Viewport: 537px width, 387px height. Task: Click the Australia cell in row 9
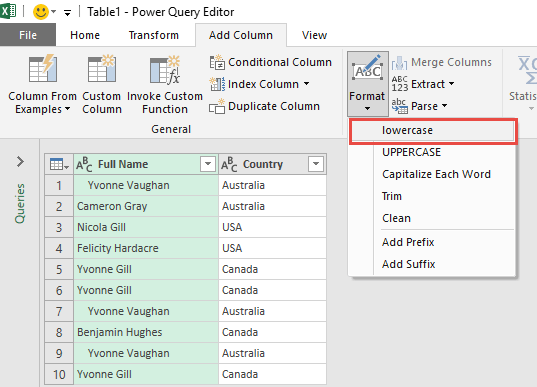272,353
